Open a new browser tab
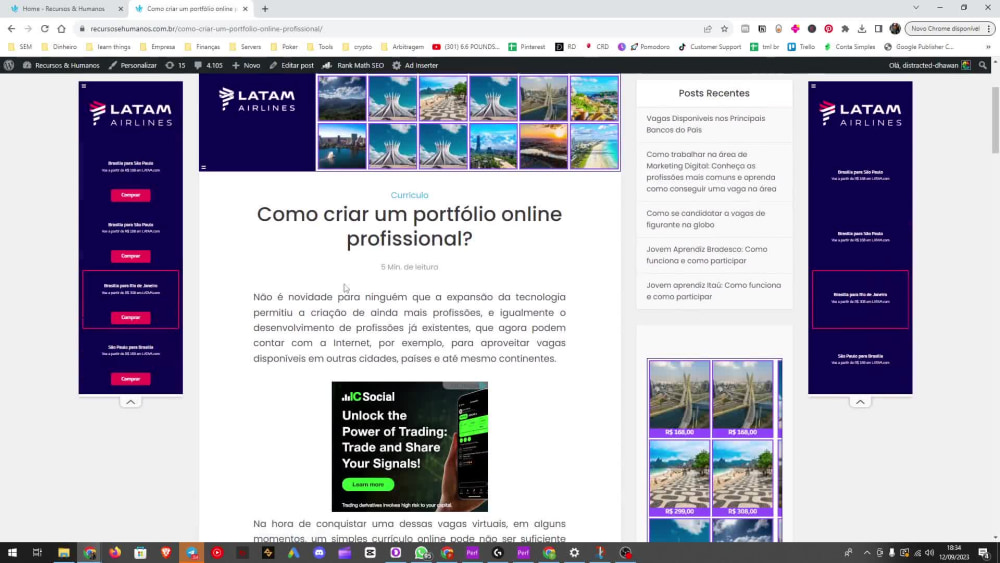The height and width of the screenshot is (563, 1000). 265,9
